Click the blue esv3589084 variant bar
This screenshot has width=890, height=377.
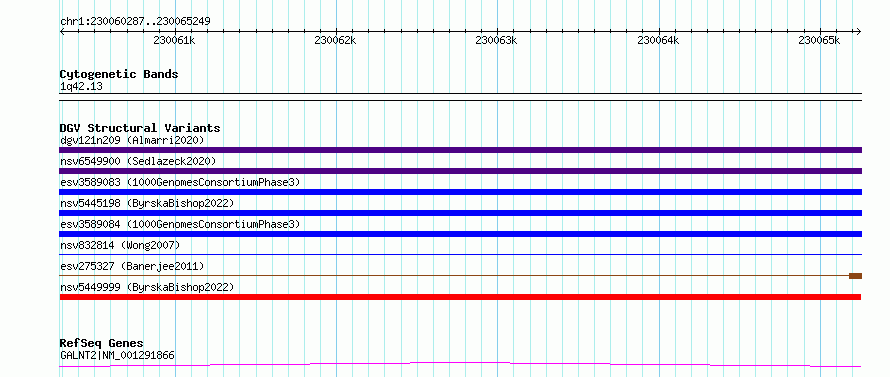[x=461, y=234]
